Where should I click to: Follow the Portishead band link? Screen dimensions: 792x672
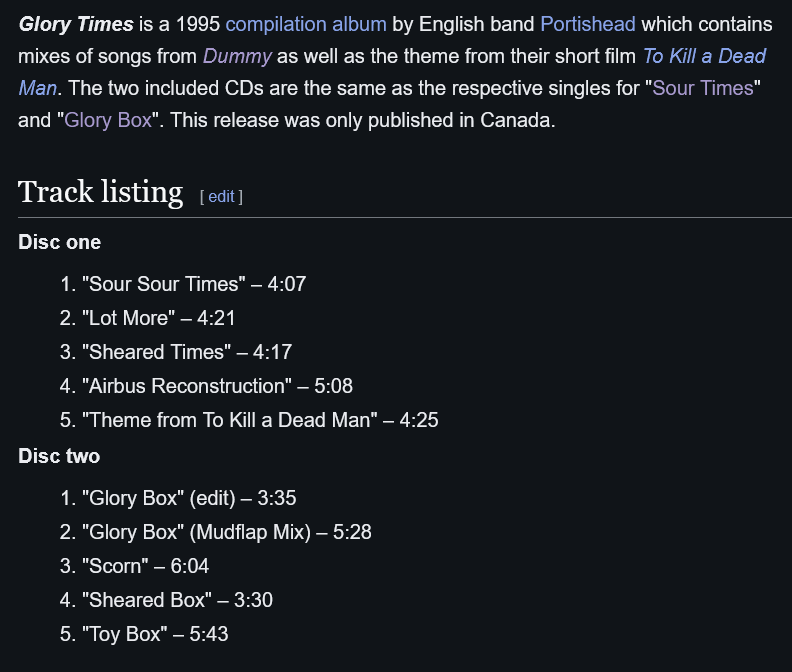588,24
